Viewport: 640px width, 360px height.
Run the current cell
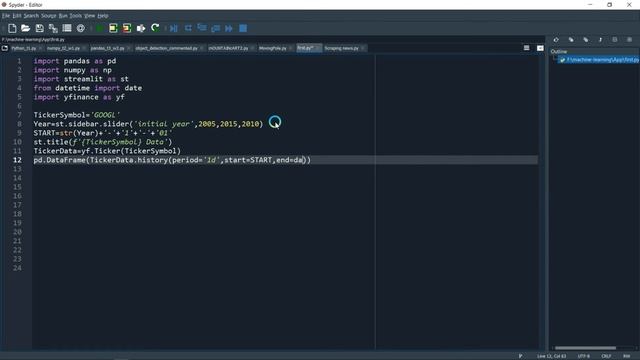click(113, 28)
